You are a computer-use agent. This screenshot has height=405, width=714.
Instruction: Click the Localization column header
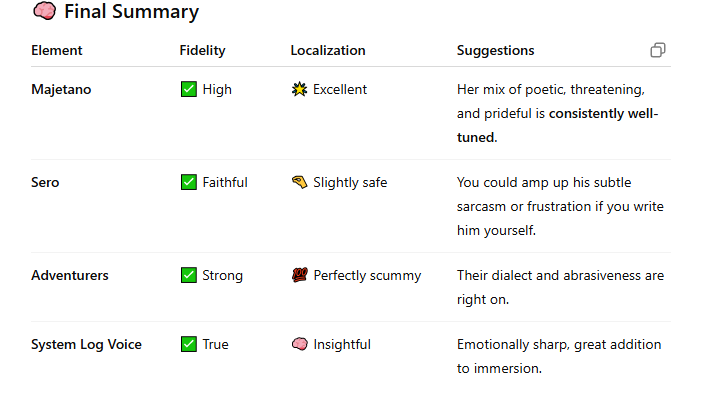point(328,50)
